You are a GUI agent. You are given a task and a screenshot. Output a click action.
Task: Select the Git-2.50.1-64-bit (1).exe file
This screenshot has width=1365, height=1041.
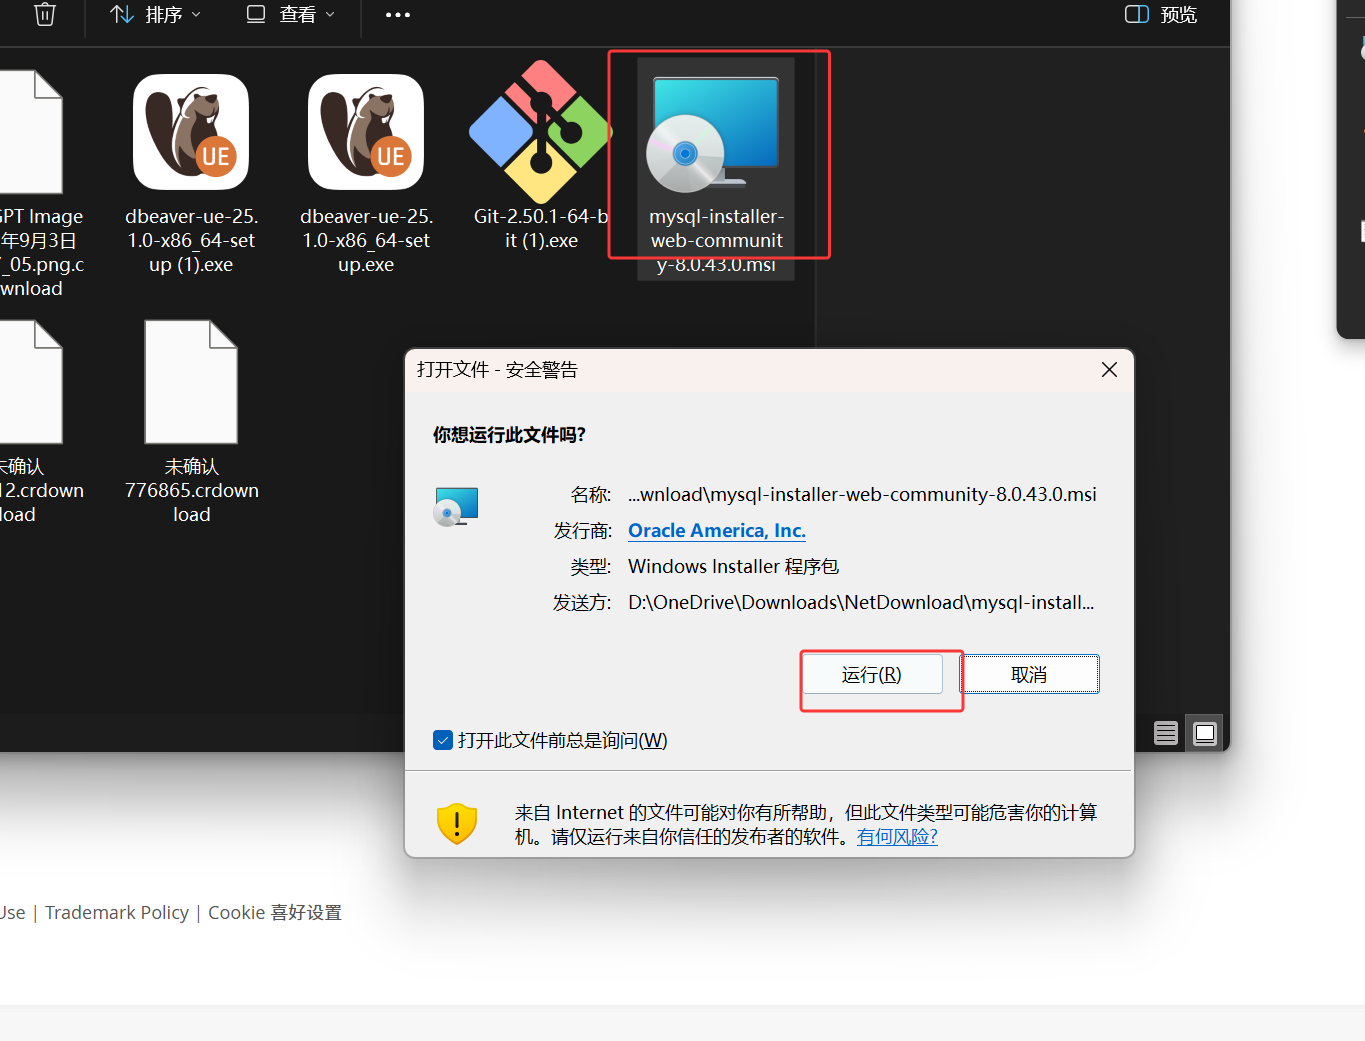[x=541, y=157]
